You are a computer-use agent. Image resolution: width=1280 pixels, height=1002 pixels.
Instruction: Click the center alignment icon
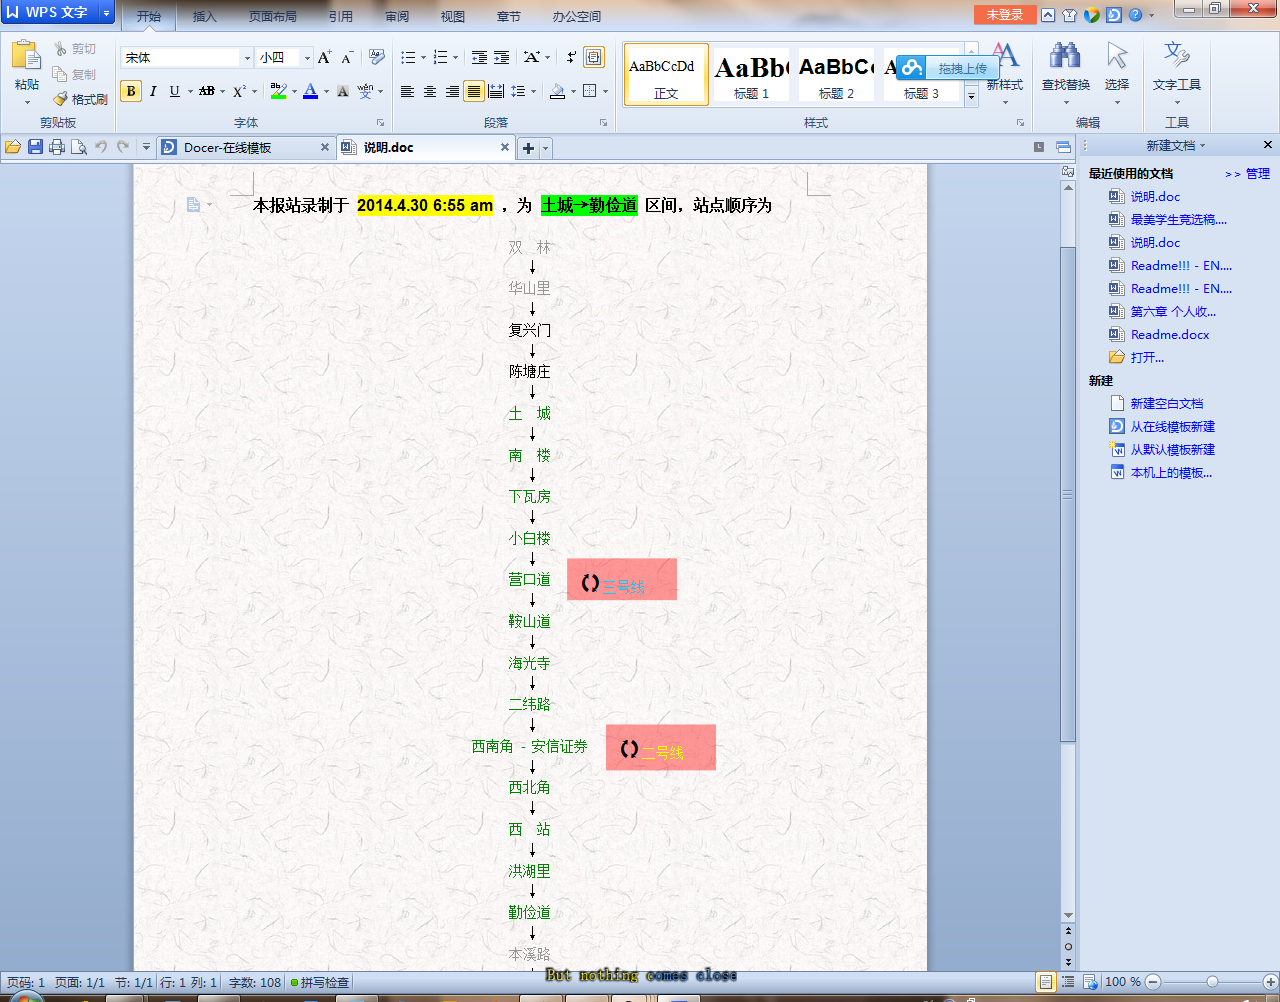430,91
